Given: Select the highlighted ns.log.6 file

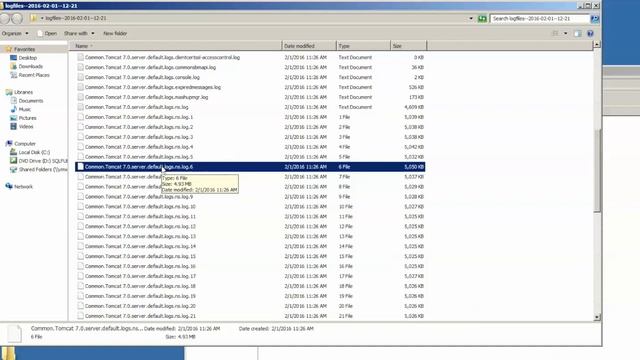Looking at the screenshot, I should coord(250,167).
